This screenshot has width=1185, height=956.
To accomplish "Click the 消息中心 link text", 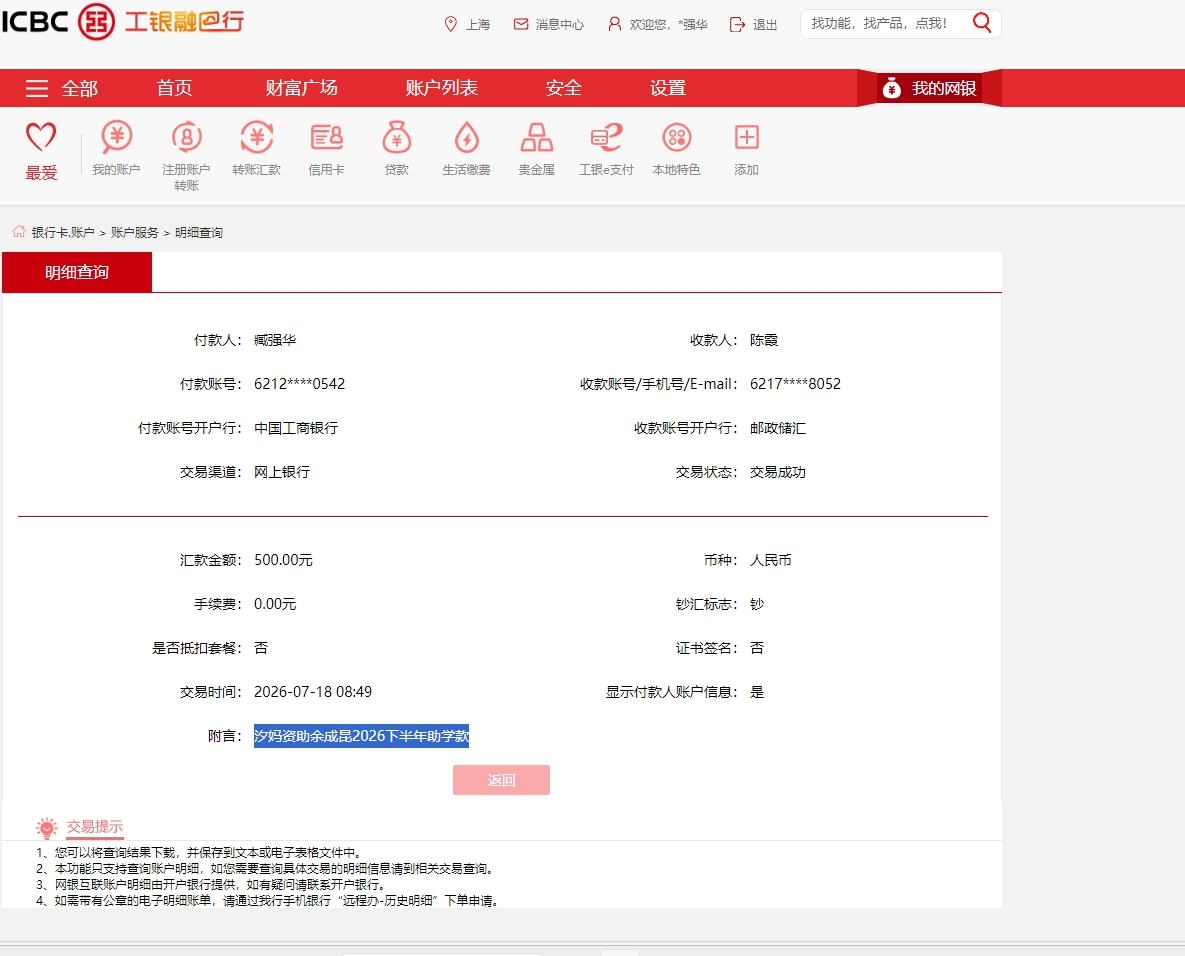I will click(559, 25).
